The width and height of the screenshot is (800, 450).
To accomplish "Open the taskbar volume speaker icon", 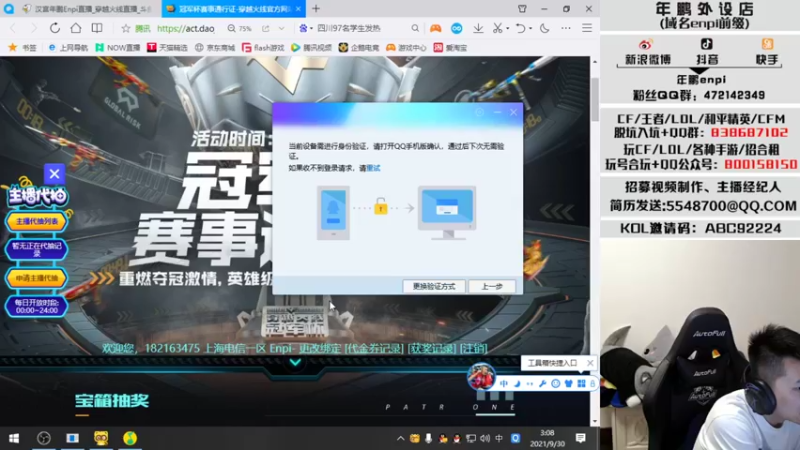I will click(x=485, y=438).
